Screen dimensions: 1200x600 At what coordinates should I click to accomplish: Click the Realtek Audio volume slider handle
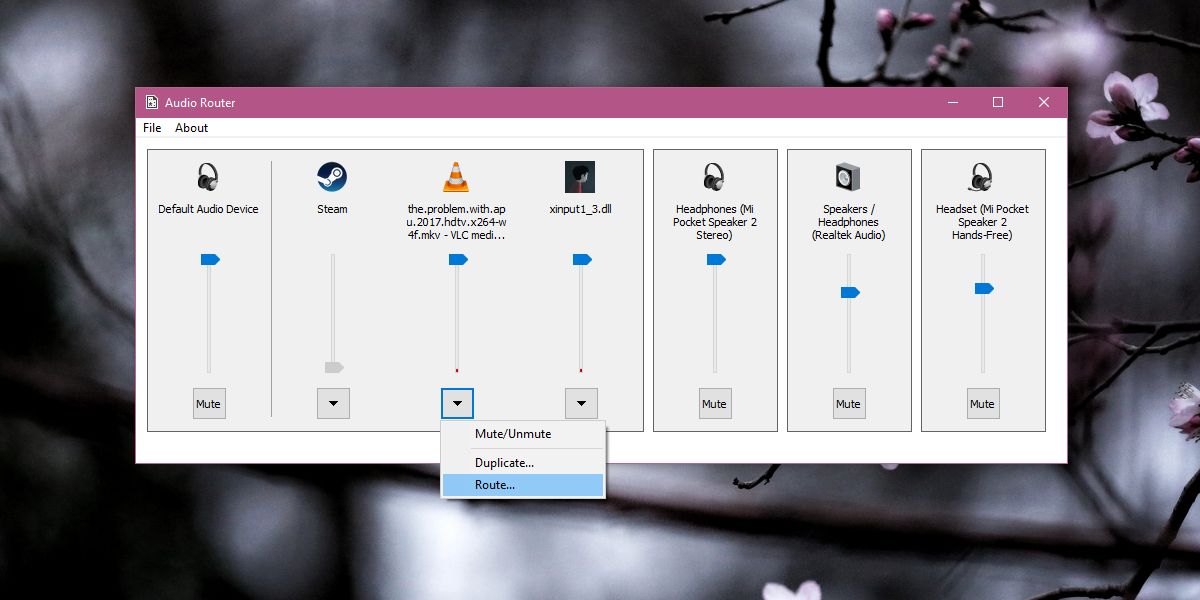pyautogui.click(x=850, y=292)
